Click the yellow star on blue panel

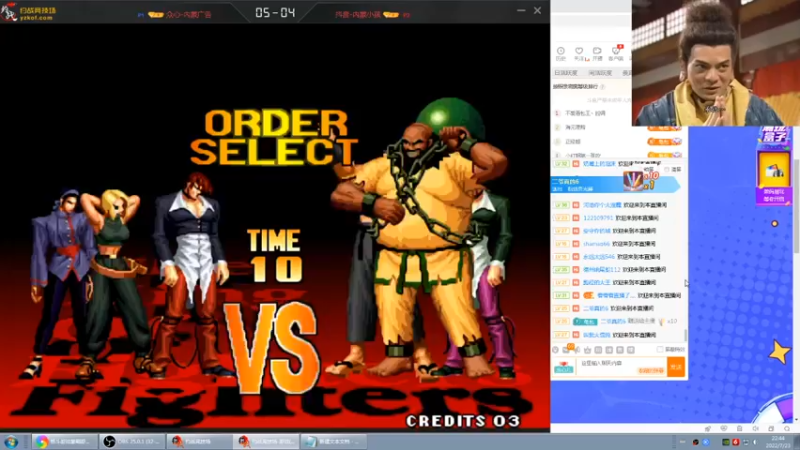tap(780, 352)
